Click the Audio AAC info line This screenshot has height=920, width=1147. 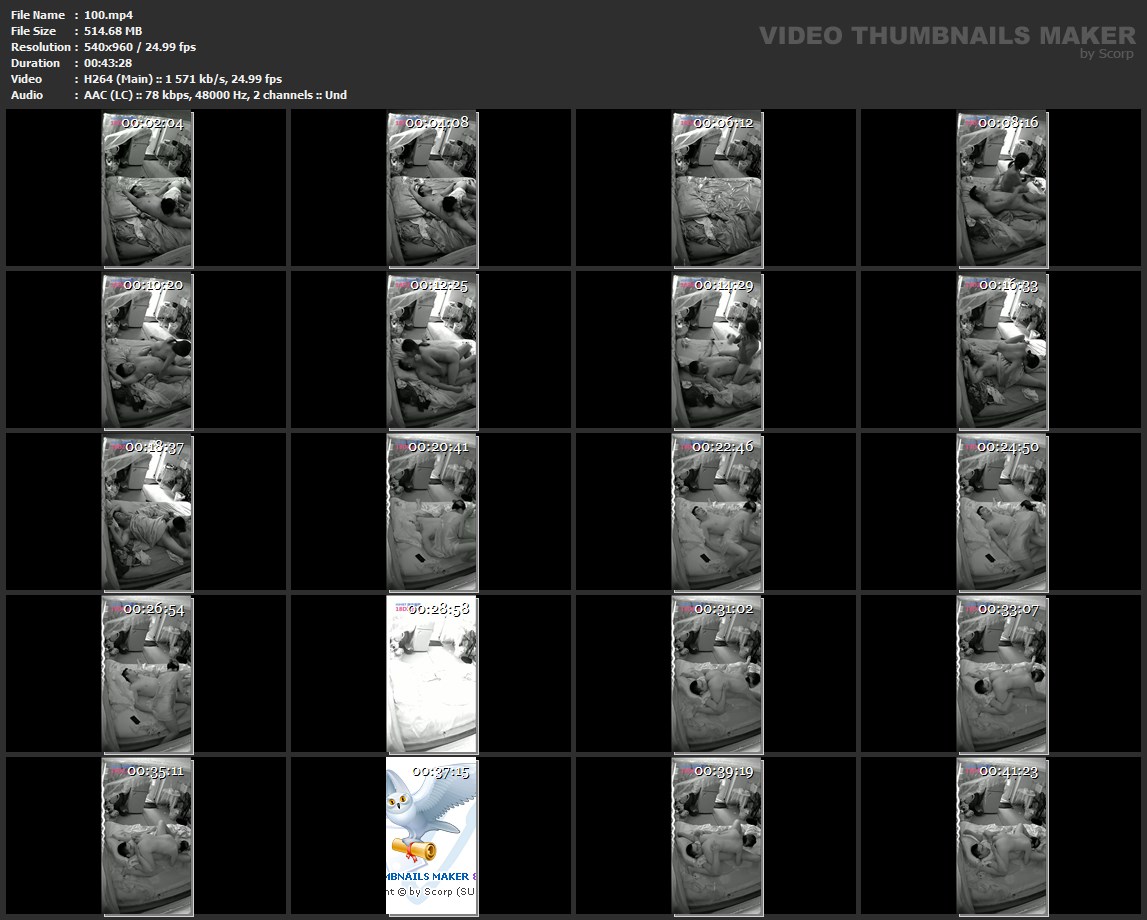coord(215,95)
